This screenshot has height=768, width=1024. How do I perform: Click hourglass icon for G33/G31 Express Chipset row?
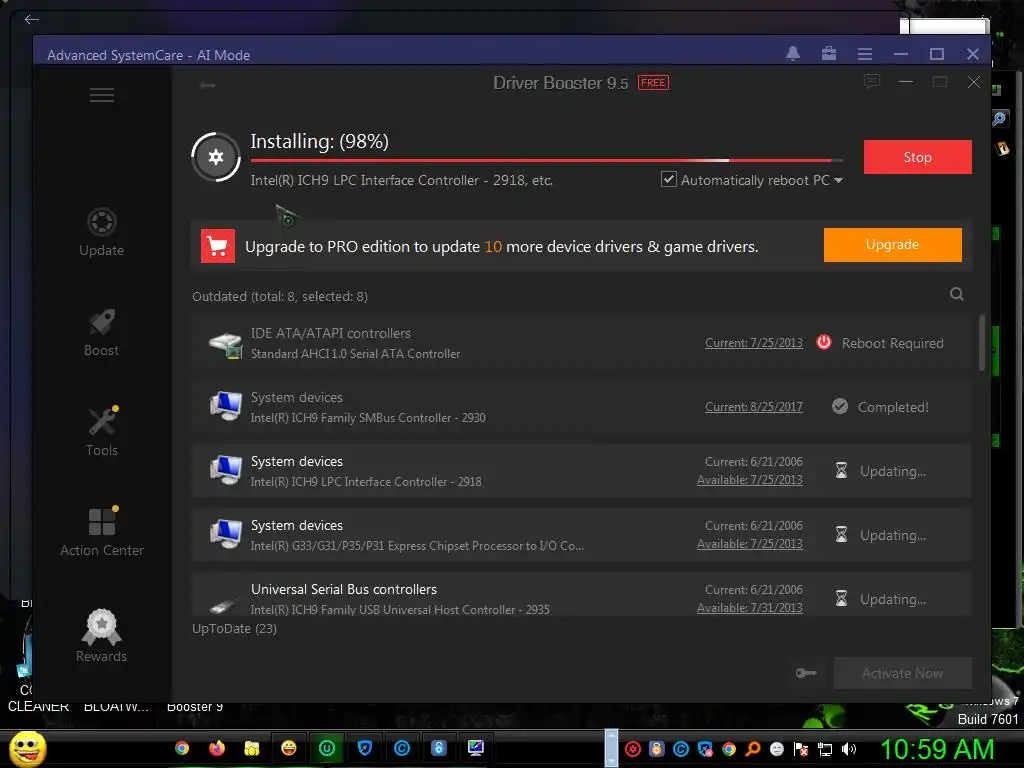[x=841, y=534]
